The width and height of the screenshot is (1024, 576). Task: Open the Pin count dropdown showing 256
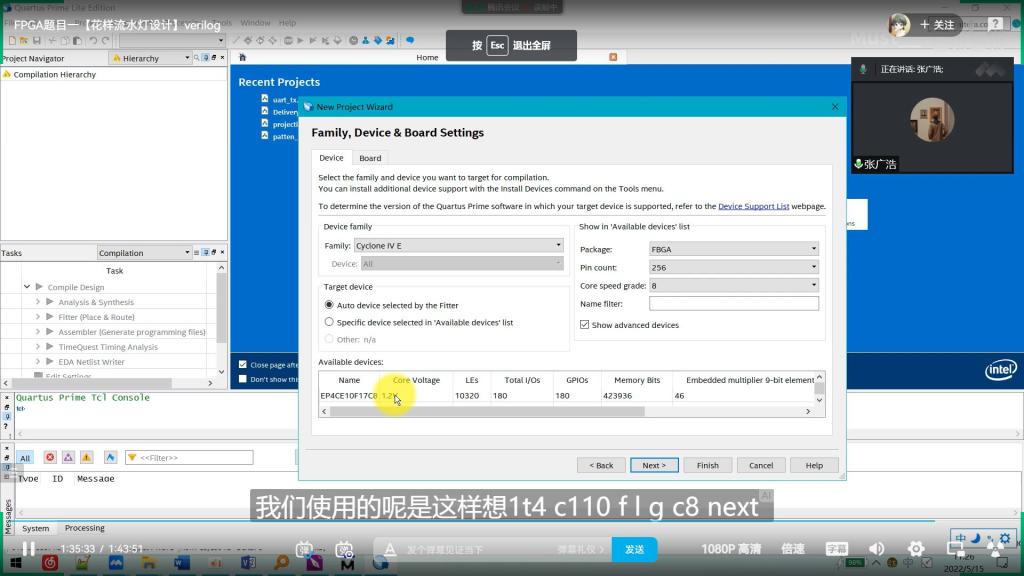coord(733,267)
